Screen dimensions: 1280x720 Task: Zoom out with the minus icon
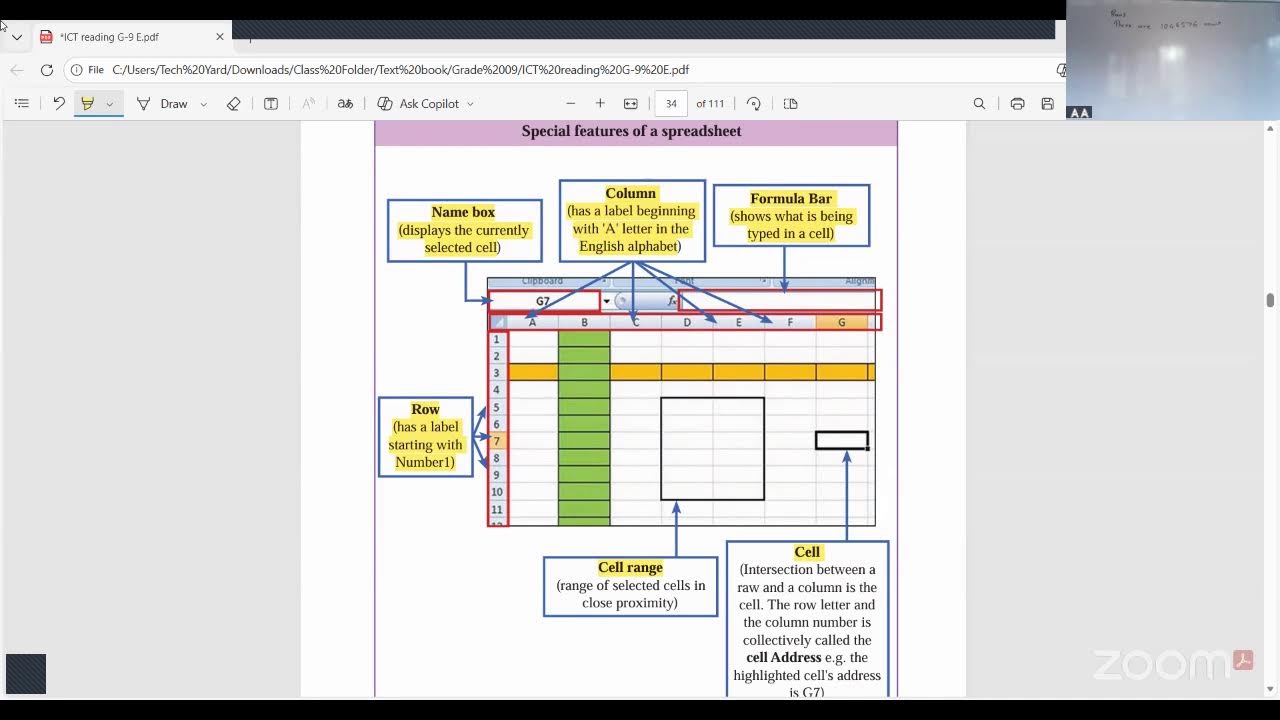pyautogui.click(x=571, y=103)
